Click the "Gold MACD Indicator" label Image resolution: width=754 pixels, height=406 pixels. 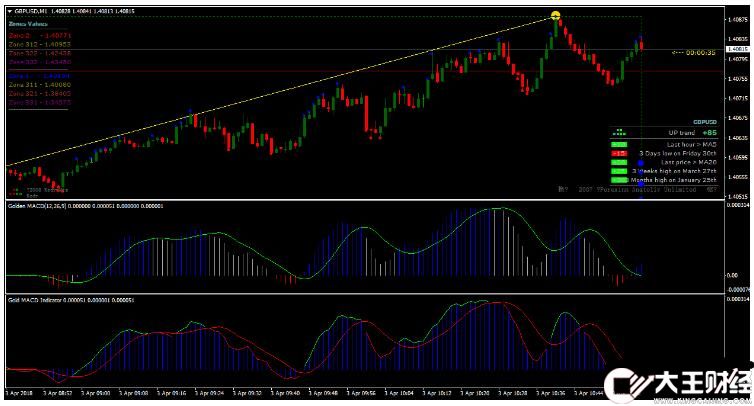35,300
